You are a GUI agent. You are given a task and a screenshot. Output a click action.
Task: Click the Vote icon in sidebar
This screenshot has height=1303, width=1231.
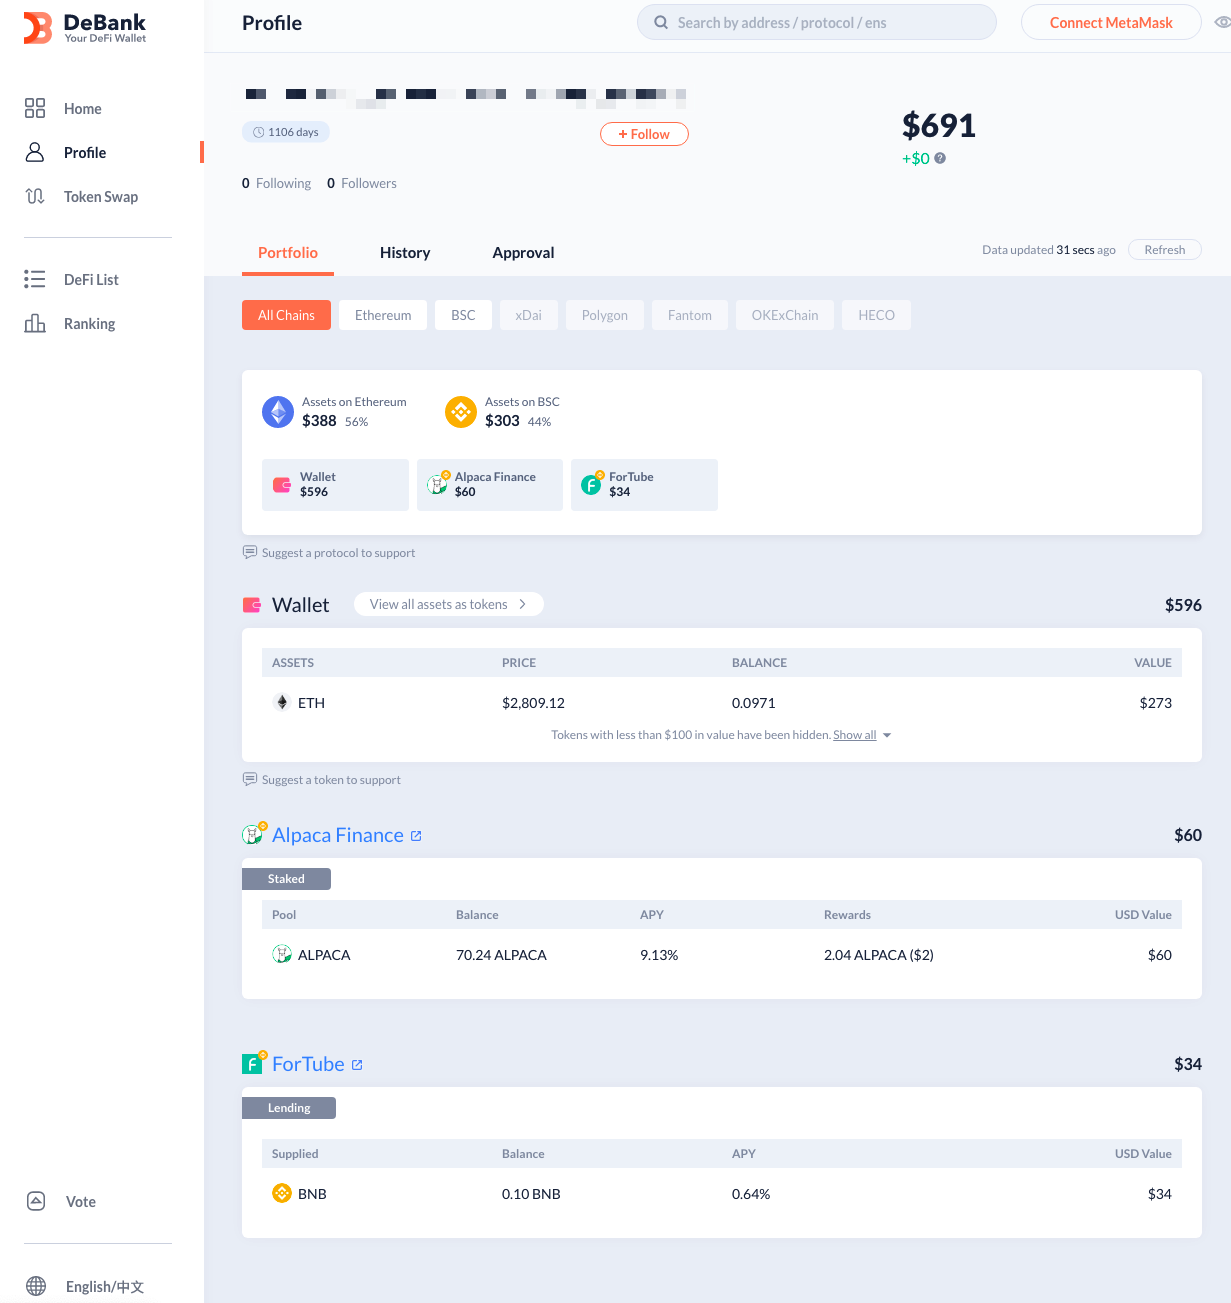coord(36,1201)
